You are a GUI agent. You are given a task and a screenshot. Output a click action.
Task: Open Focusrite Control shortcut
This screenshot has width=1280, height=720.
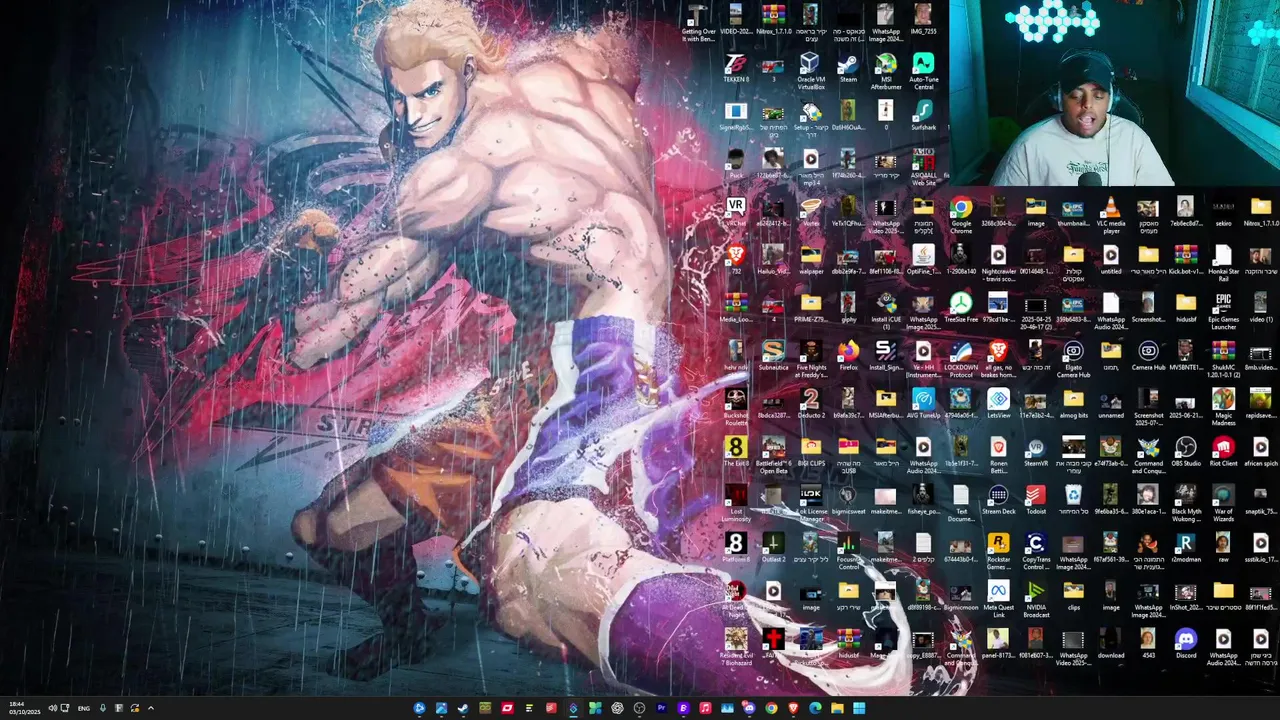click(848, 551)
